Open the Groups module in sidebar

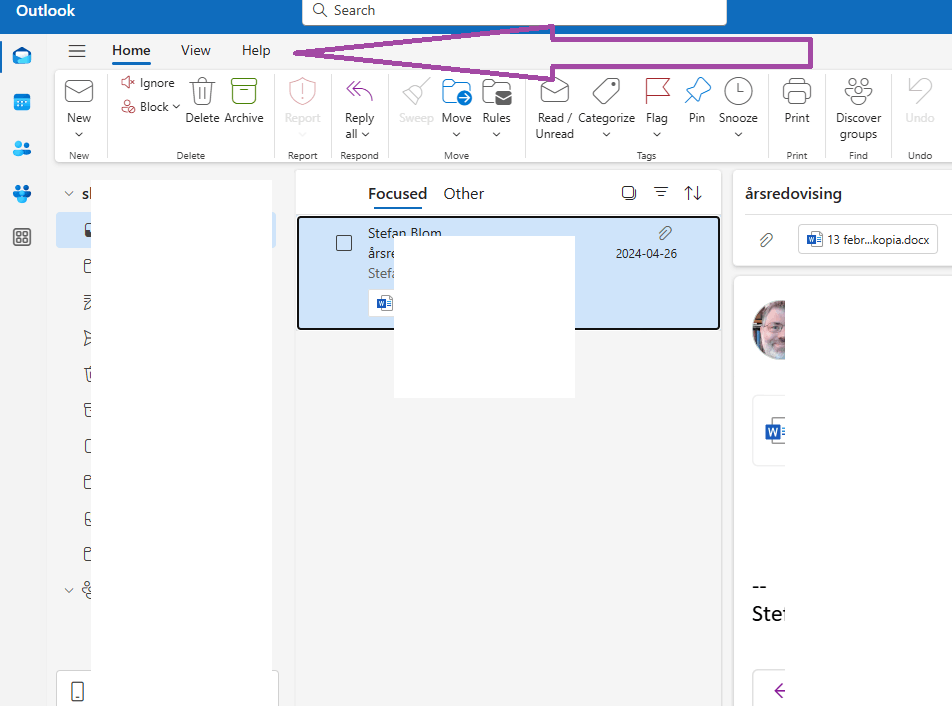click(x=22, y=193)
